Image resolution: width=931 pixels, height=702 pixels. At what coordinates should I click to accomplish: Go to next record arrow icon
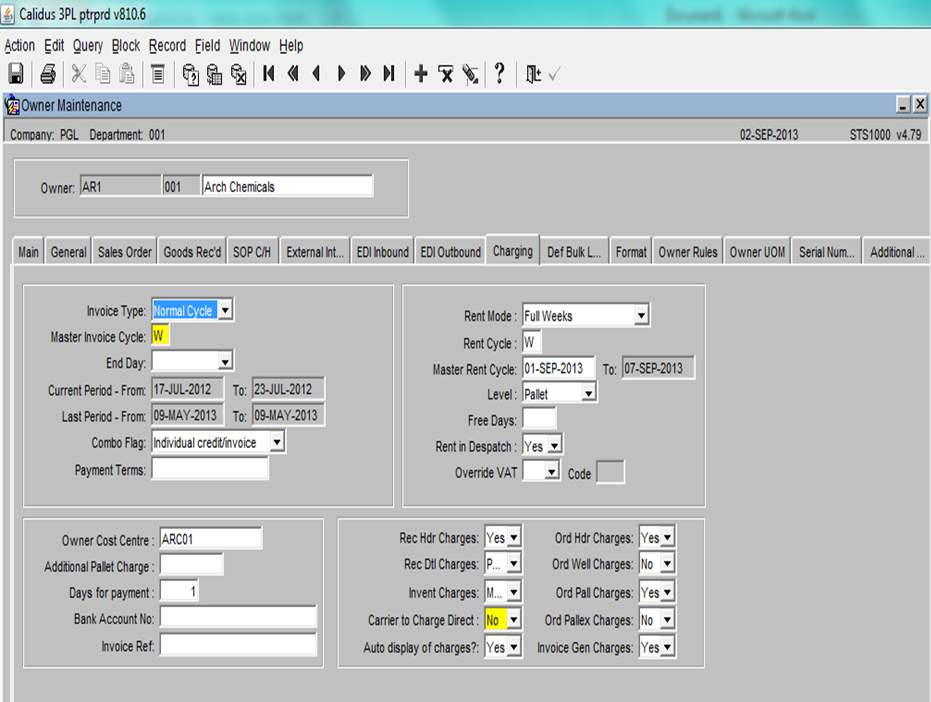[x=341, y=74]
